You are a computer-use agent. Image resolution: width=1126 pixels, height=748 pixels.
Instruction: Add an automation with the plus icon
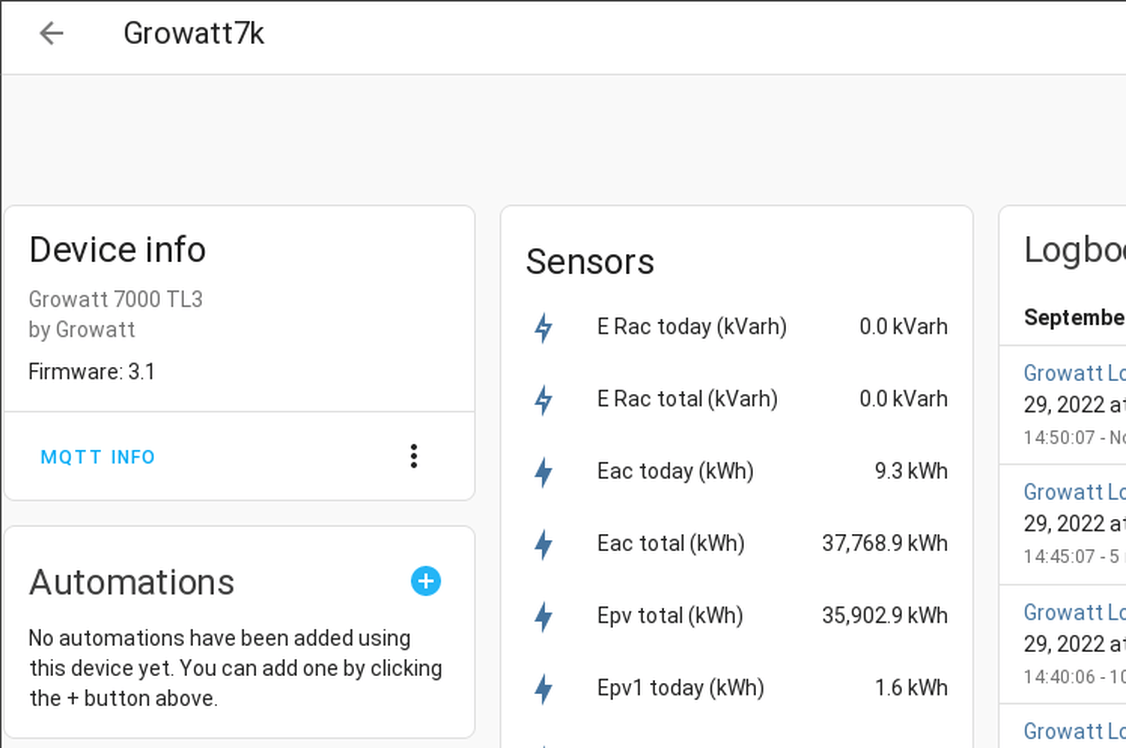(426, 581)
